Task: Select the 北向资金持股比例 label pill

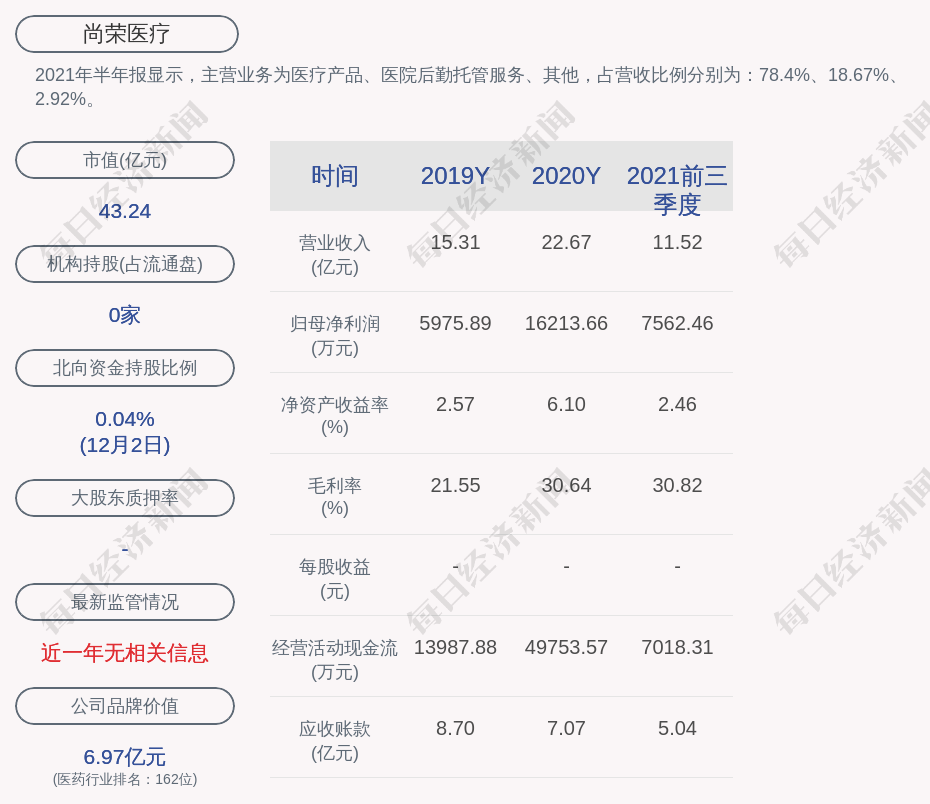Action: (x=125, y=368)
